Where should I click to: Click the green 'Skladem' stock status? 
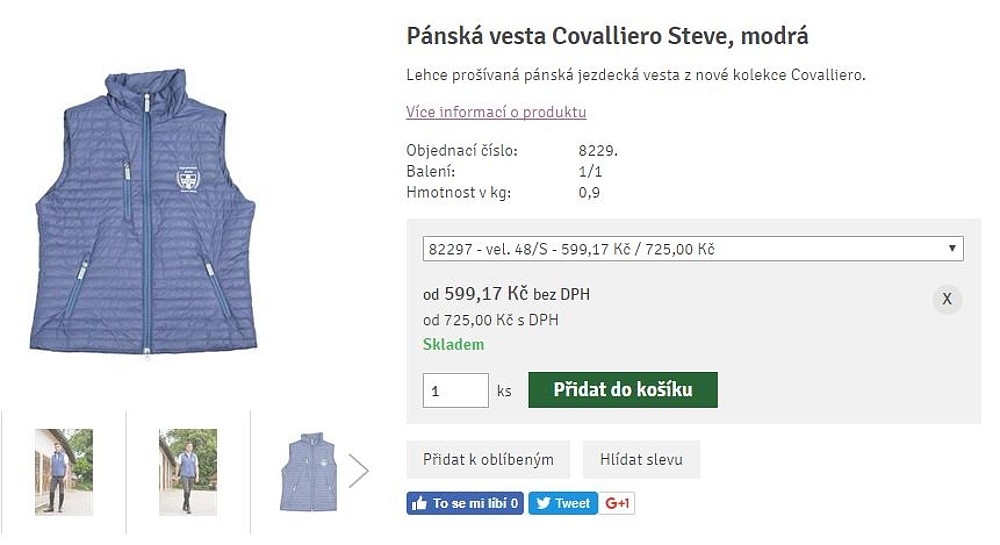coord(453,344)
